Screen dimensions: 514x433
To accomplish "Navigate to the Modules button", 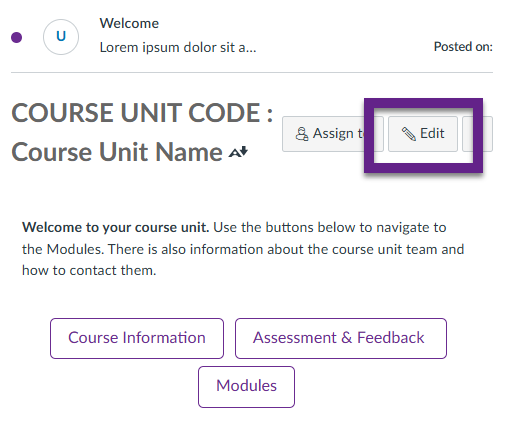I will tap(246, 387).
